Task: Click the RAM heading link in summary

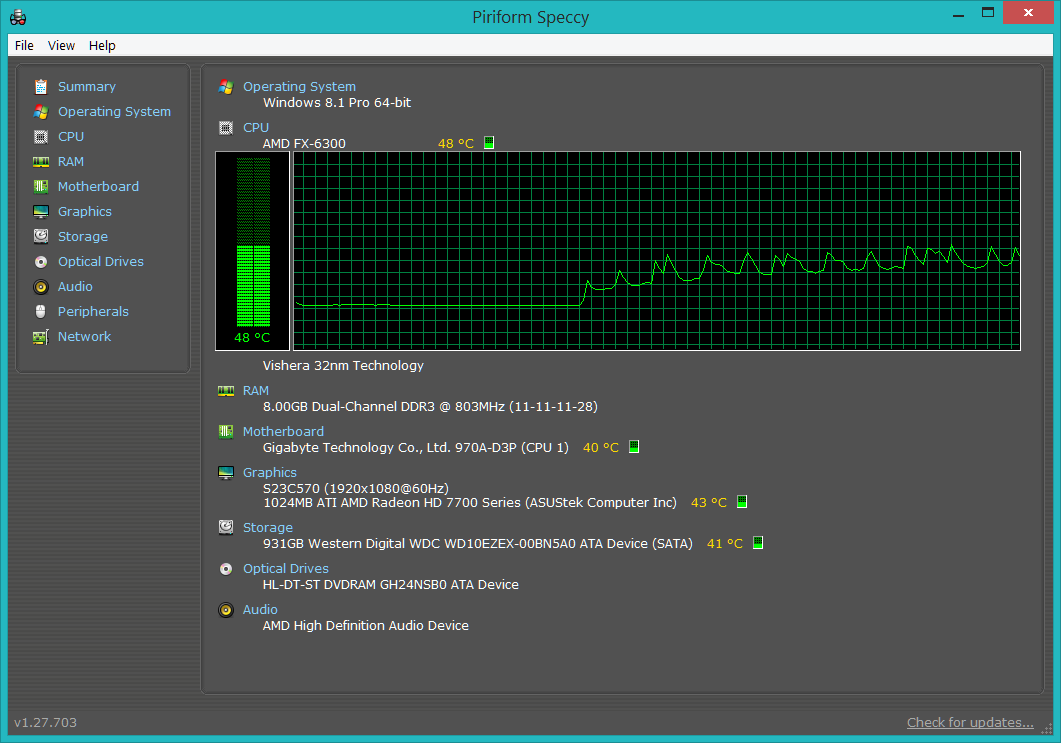Action: (x=256, y=390)
